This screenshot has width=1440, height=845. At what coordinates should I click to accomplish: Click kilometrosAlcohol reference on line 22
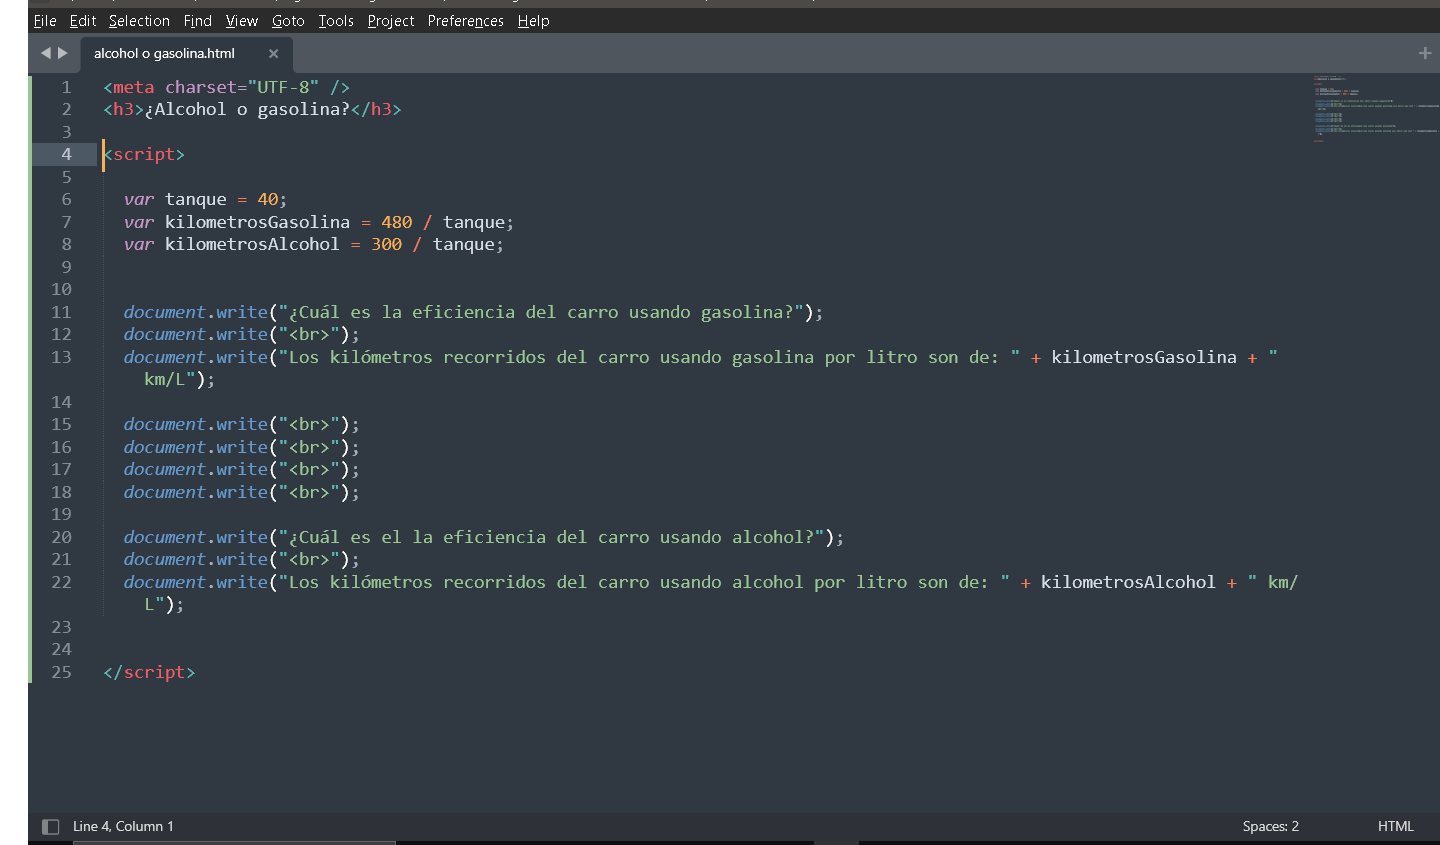tap(1128, 582)
